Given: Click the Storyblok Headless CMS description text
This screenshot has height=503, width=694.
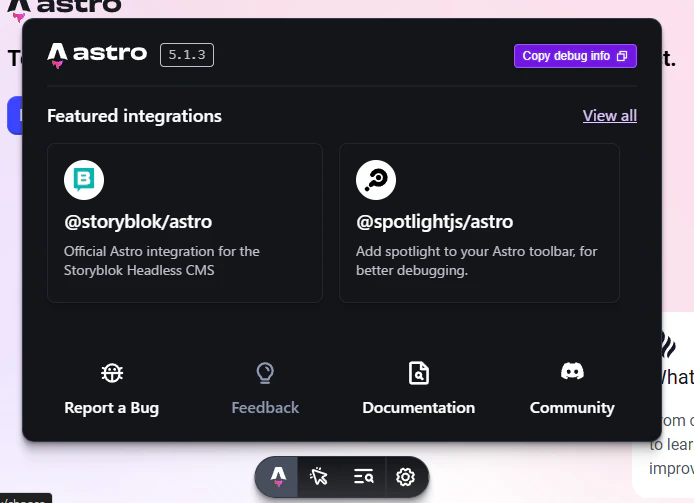Looking at the screenshot, I should pos(162,261).
